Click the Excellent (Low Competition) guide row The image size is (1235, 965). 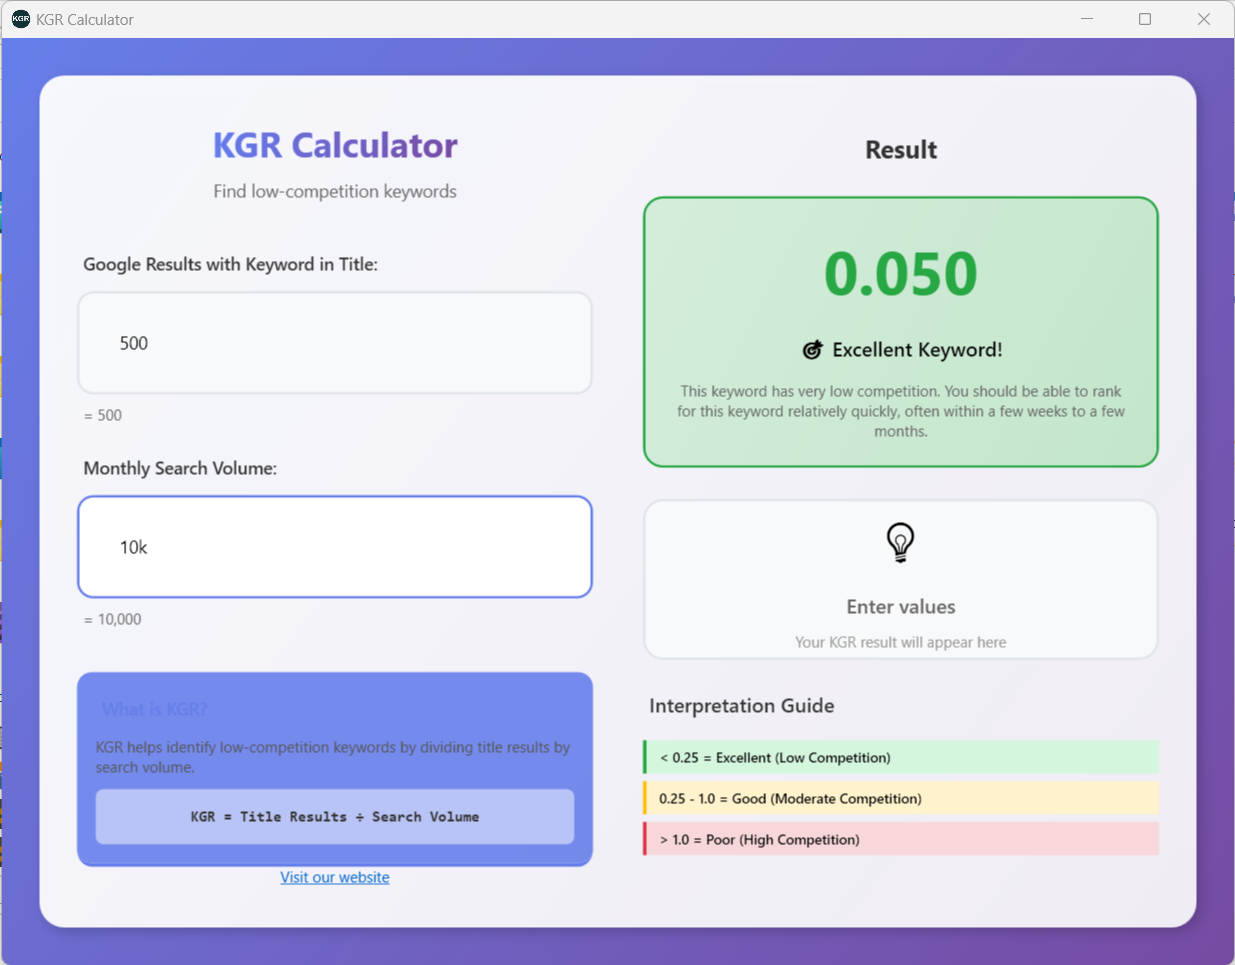coord(901,758)
